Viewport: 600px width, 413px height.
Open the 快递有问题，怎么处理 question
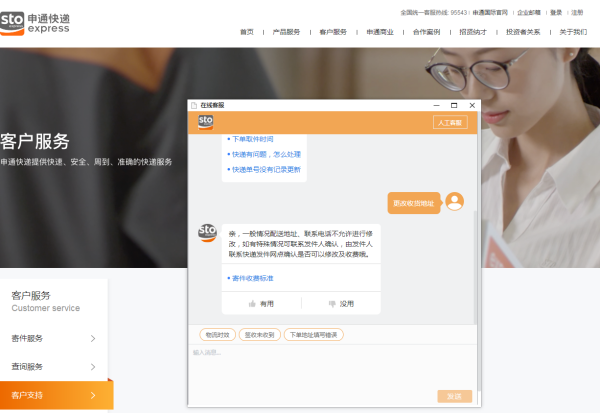pos(266,154)
